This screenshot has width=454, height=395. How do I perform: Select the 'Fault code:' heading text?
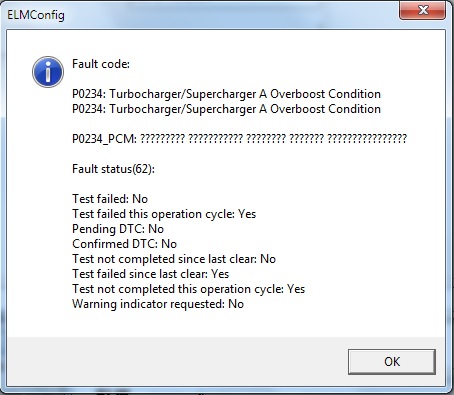point(101,64)
